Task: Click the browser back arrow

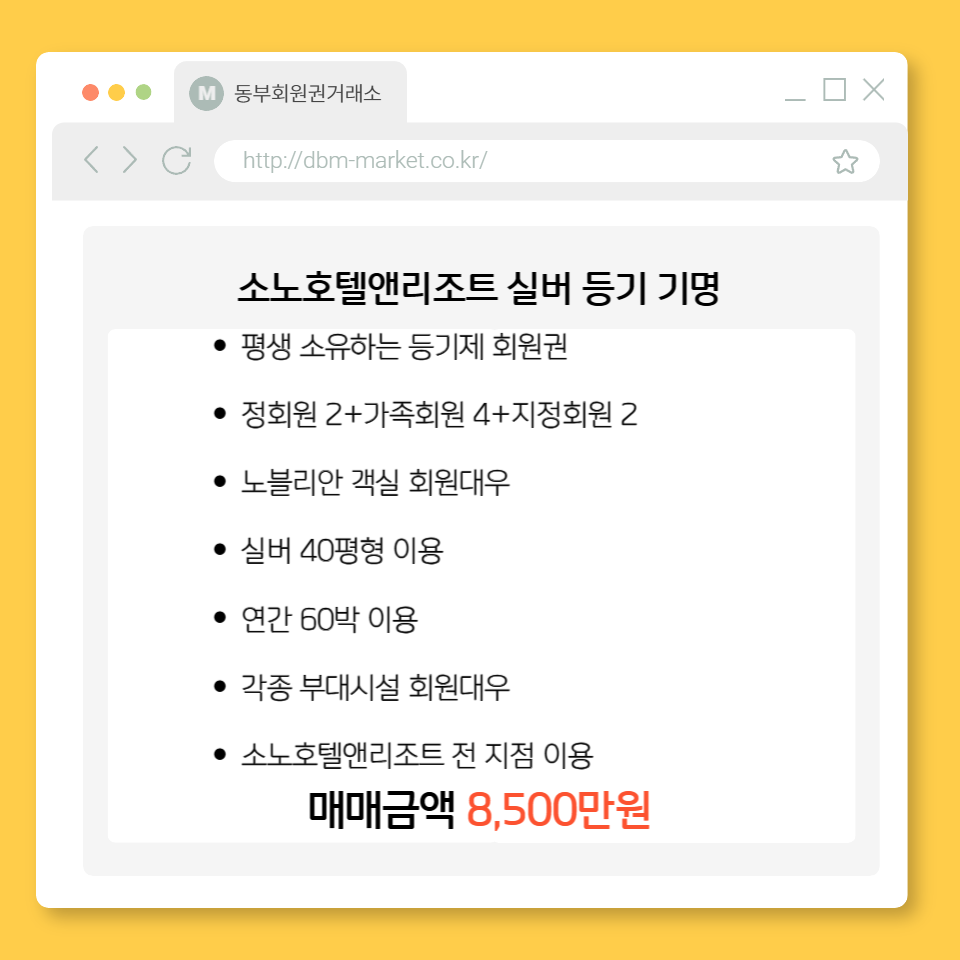Action: tap(91, 160)
